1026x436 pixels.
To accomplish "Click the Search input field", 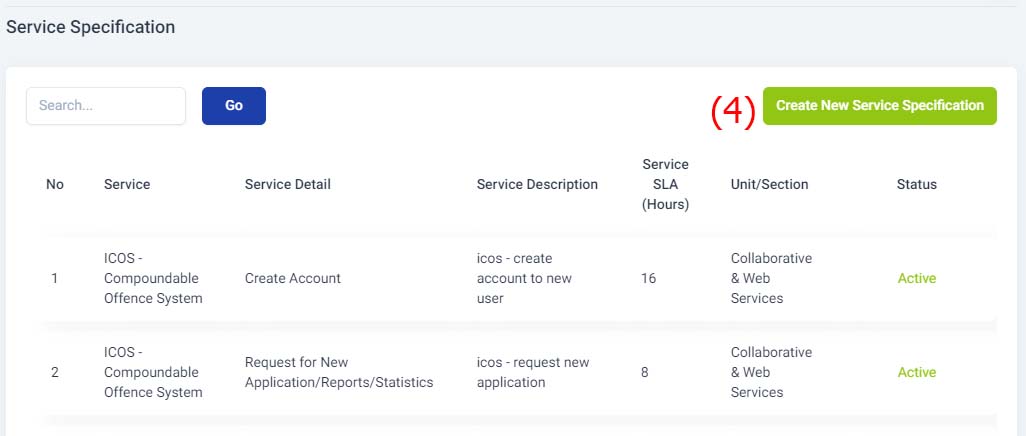I will (106, 105).
